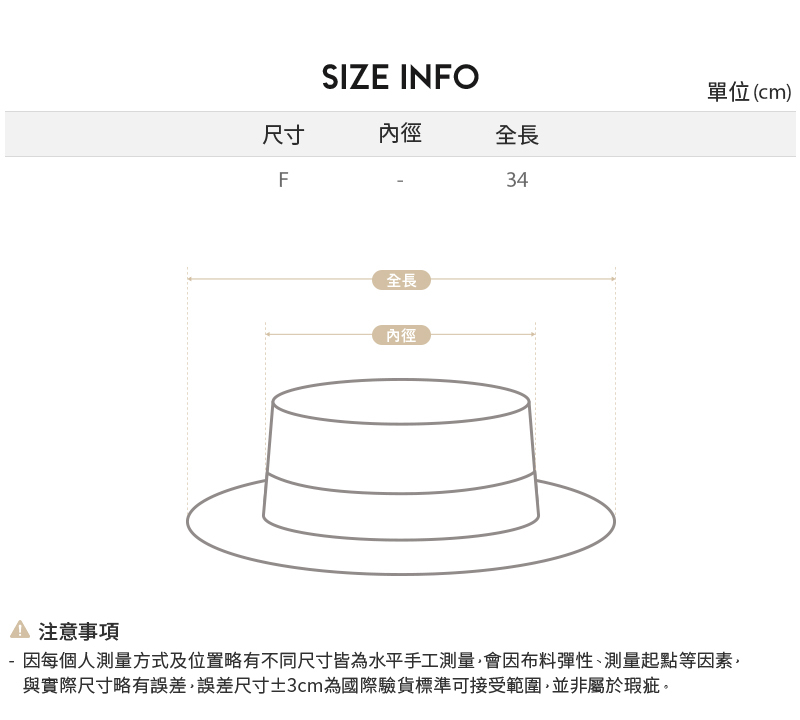
Task: Select the 內徑 column header
Action: tap(400, 134)
